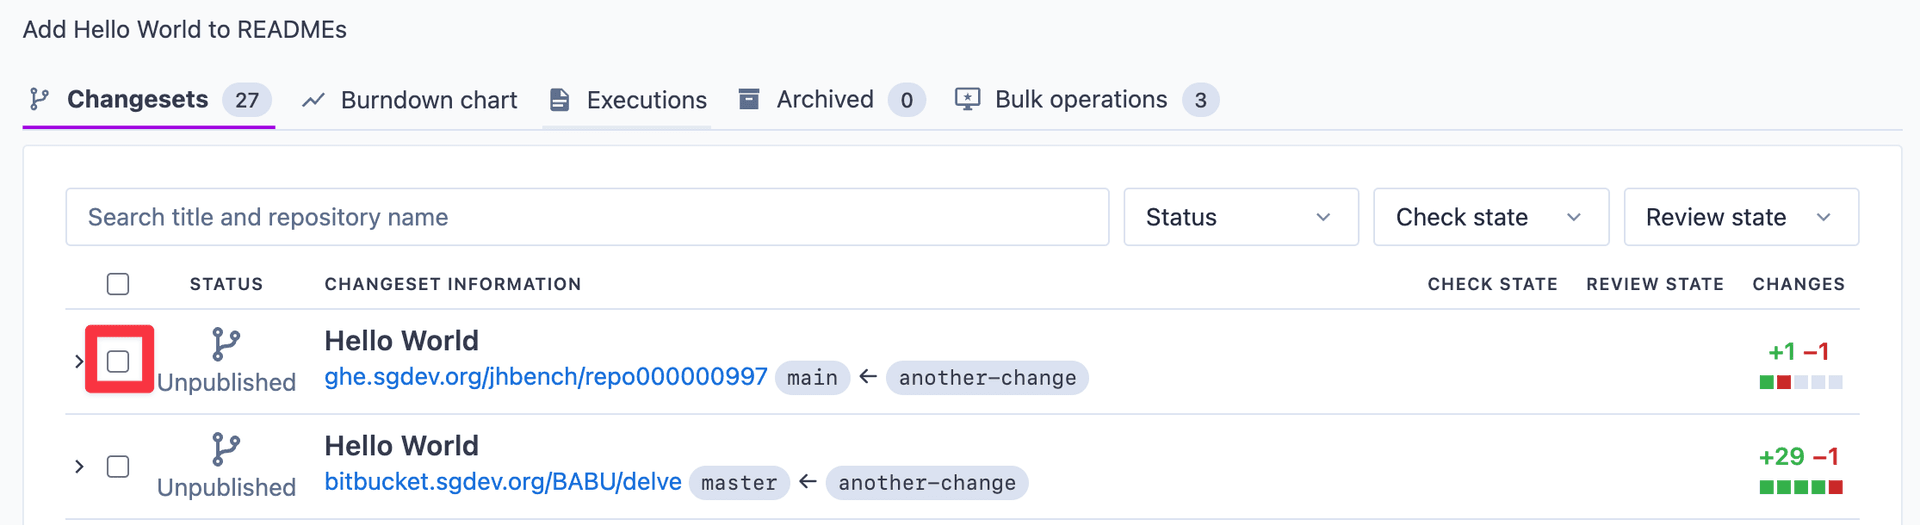The height and width of the screenshot is (525, 1920).
Task: Click unpublished branch icon for repo000000997
Action: point(226,345)
